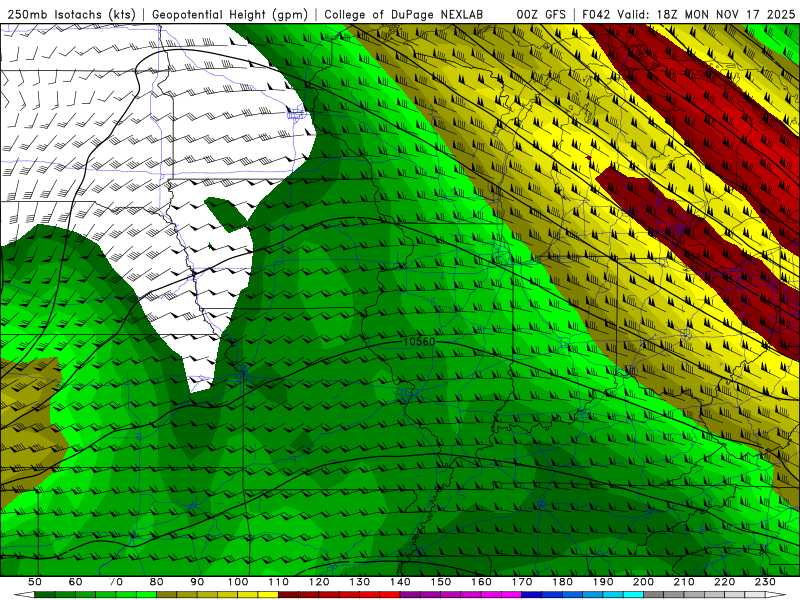The image size is (800, 600).
Task: Click the bright yellow swatch just before 110
Action: pyautogui.click(x=268, y=595)
